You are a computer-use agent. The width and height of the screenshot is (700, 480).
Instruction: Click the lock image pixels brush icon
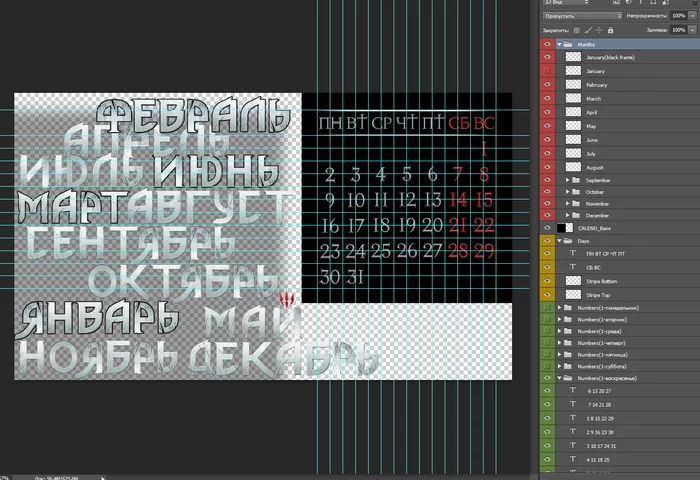(x=588, y=30)
